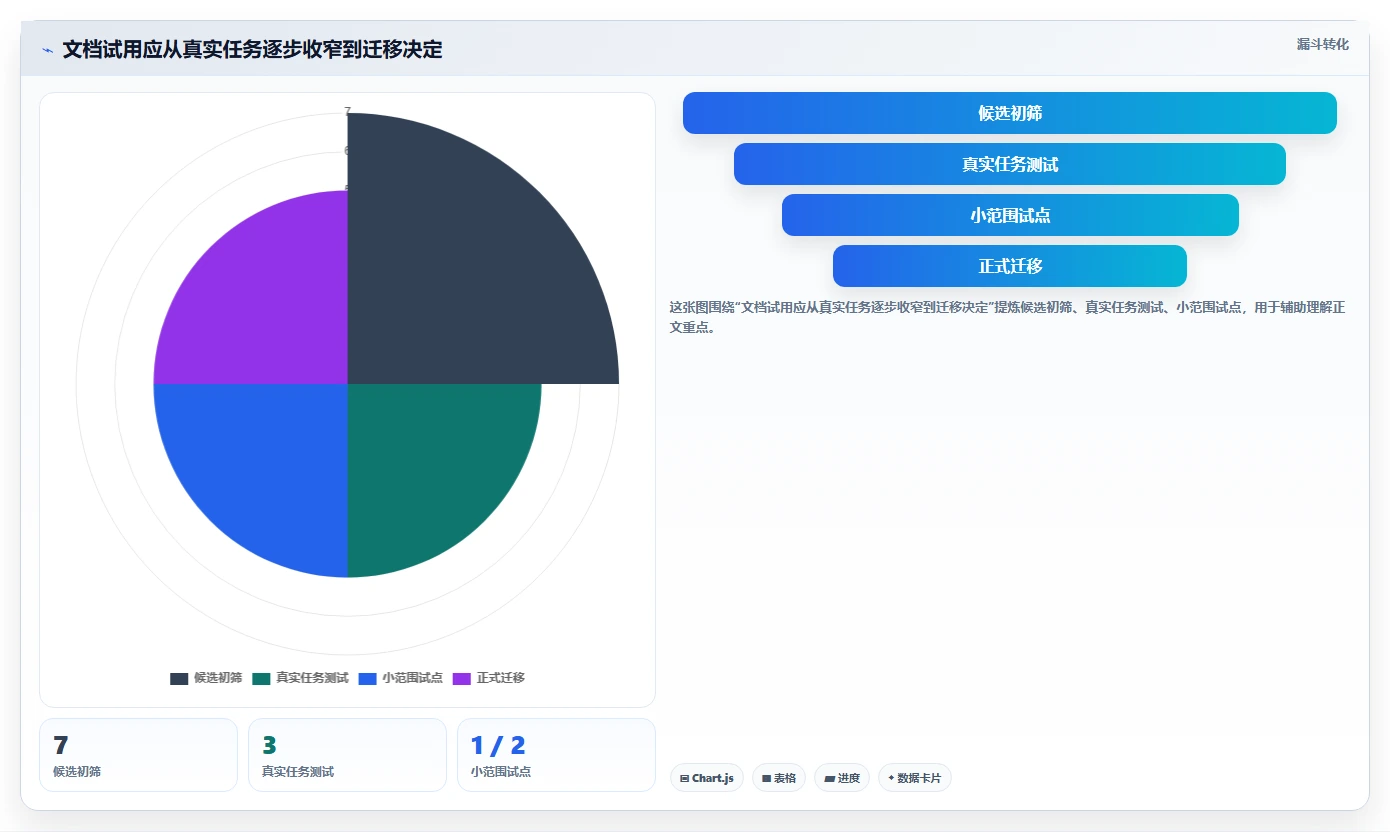The width and height of the screenshot is (1390, 832).
Task: Click the 数据卡片 tag chip
Action: point(915,778)
